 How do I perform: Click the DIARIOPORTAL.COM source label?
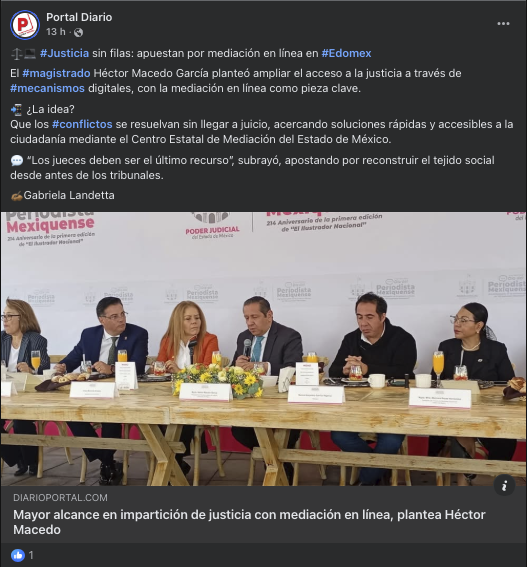[60, 498]
